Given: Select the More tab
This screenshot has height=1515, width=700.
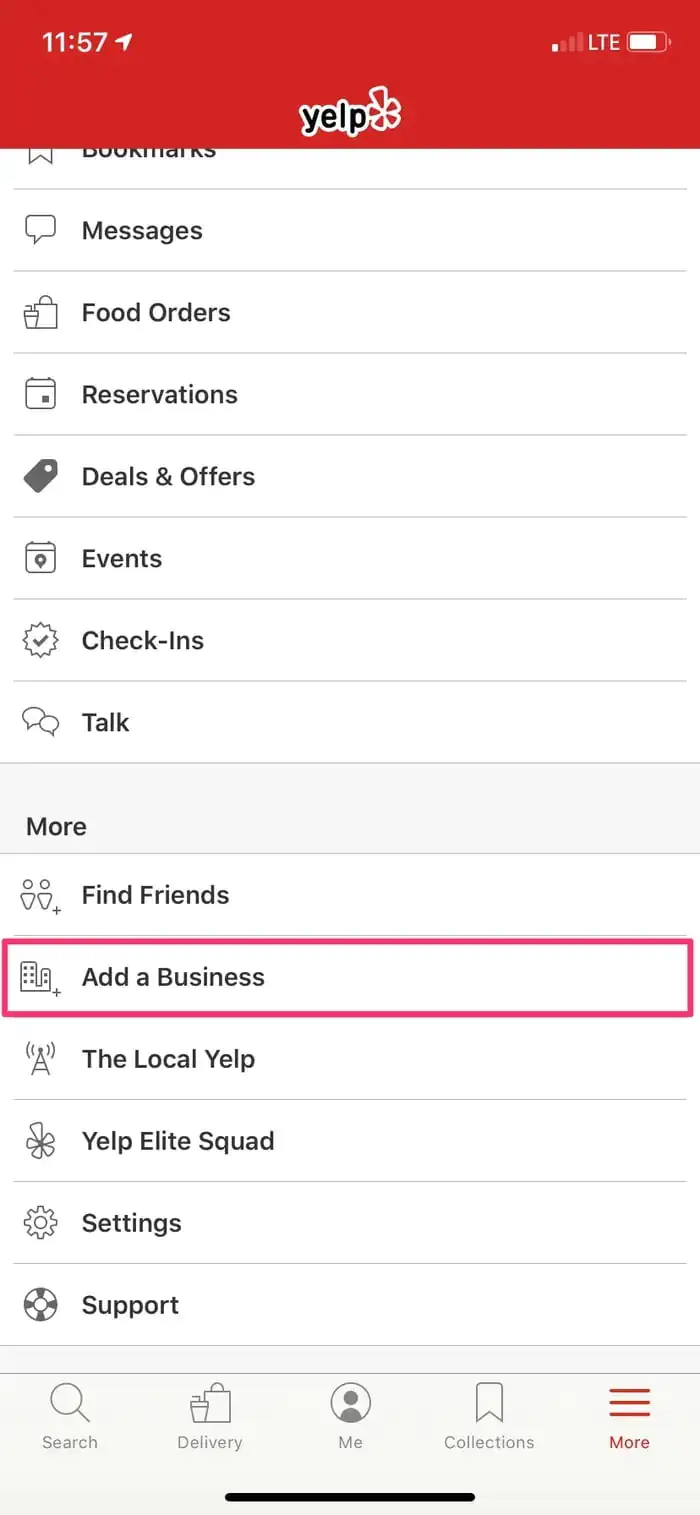Looking at the screenshot, I should (x=629, y=1415).
